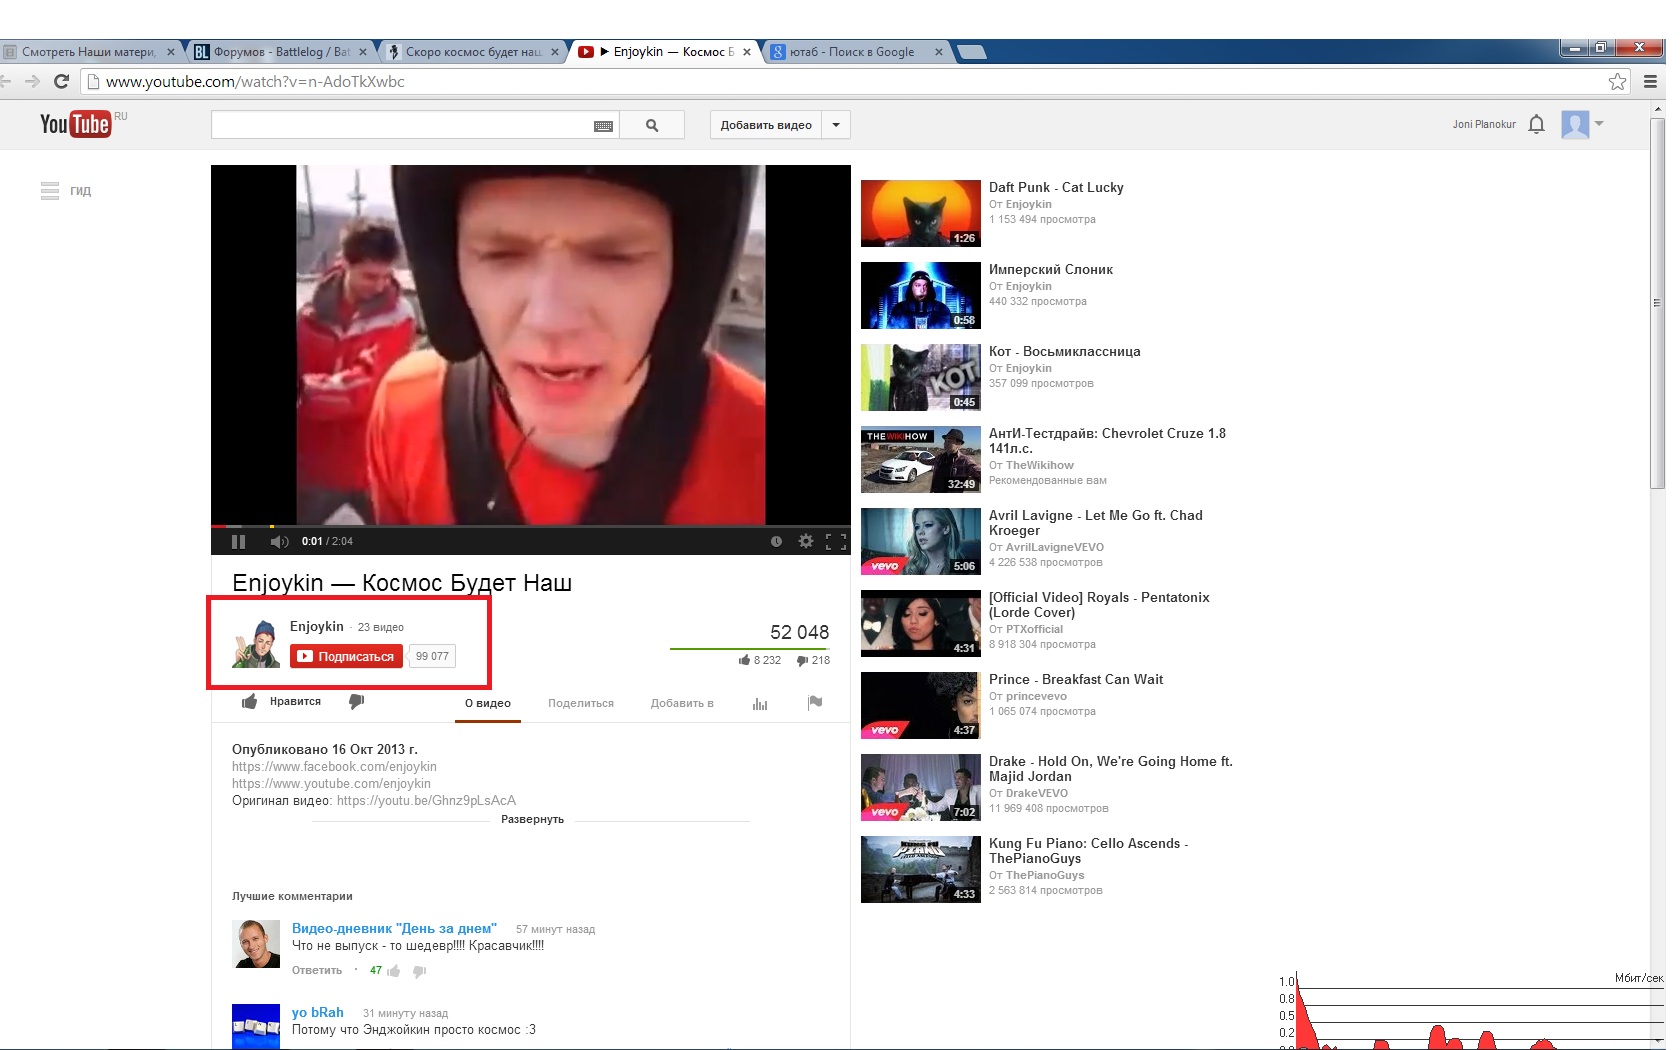Report video with the flag icon
This screenshot has height=1050, width=1680.
point(815,702)
